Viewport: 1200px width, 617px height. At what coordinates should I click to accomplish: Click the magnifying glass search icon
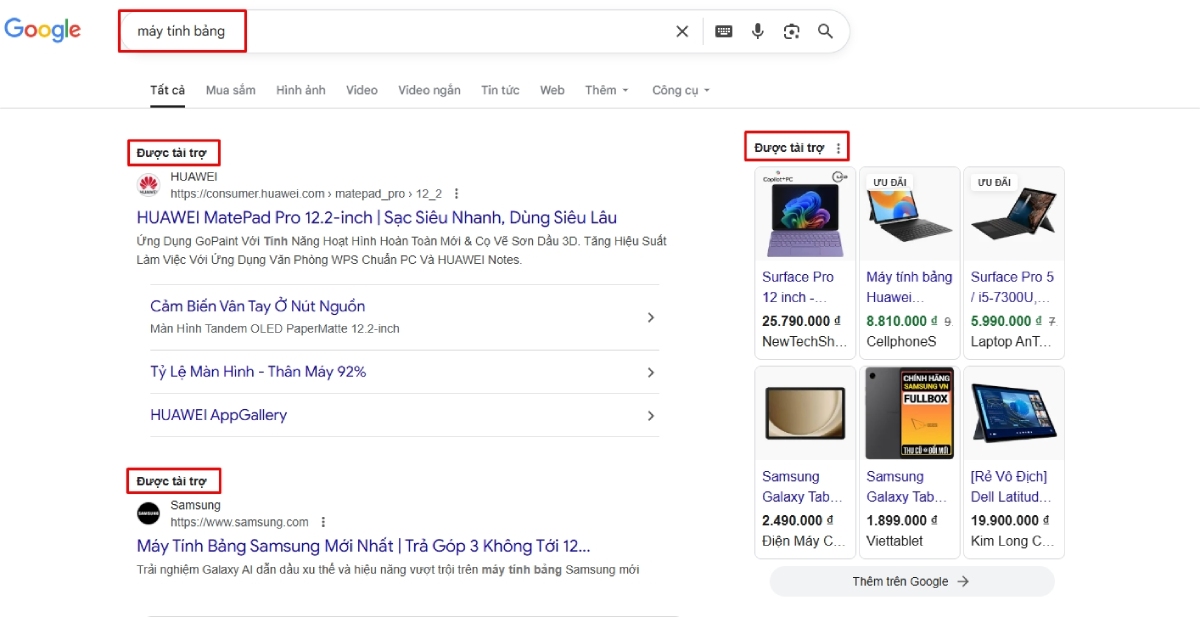pyautogui.click(x=825, y=31)
